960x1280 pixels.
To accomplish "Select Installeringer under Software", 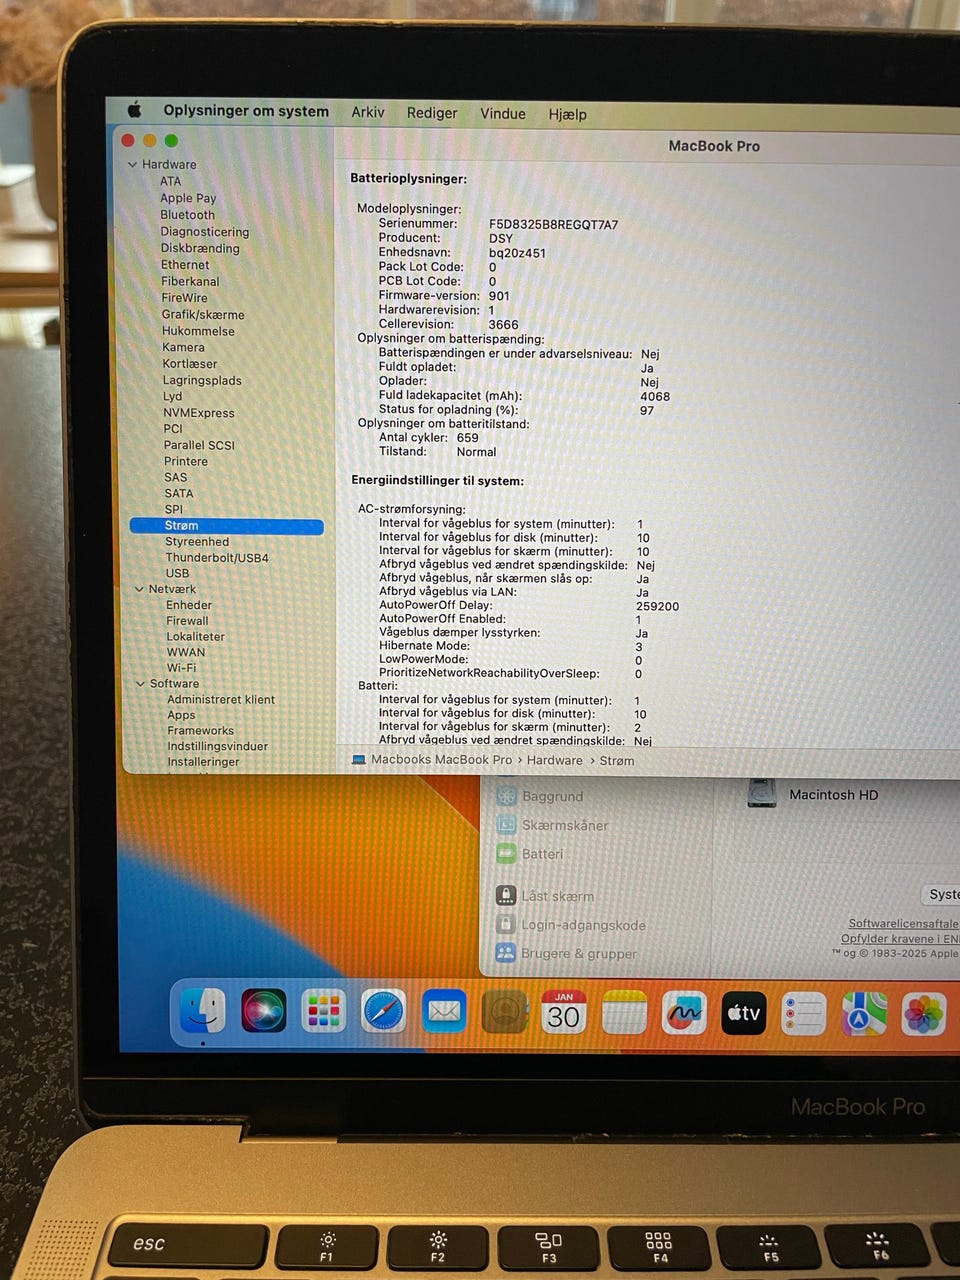I will click(x=203, y=761).
